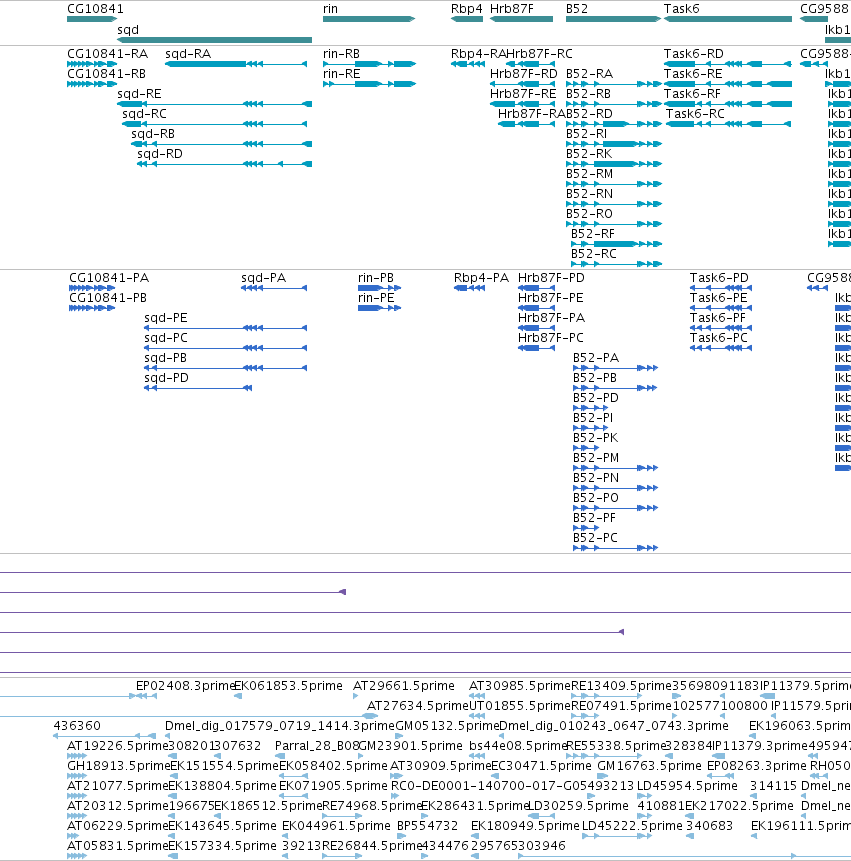Select transcript B52-RO
This screenshot has height=861, width=851.
tap(614, 224)
